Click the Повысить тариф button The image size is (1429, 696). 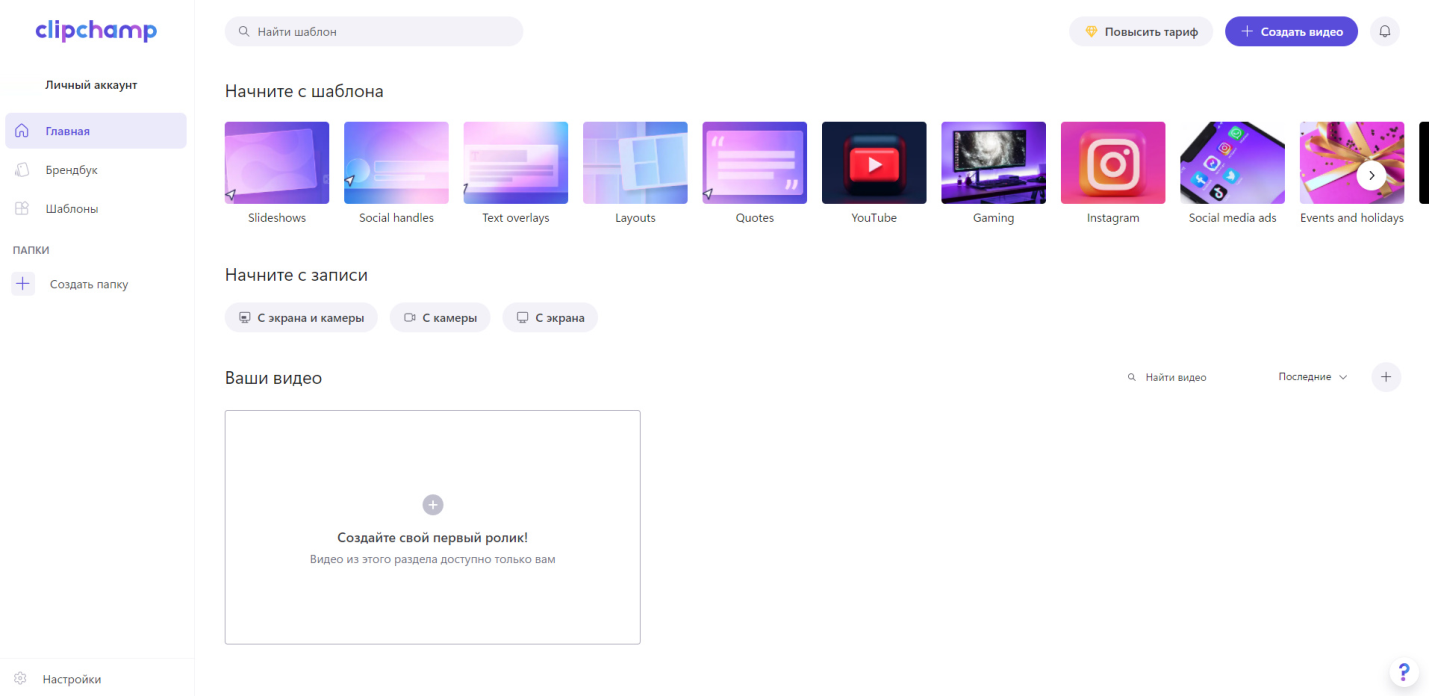point(1141,31)
